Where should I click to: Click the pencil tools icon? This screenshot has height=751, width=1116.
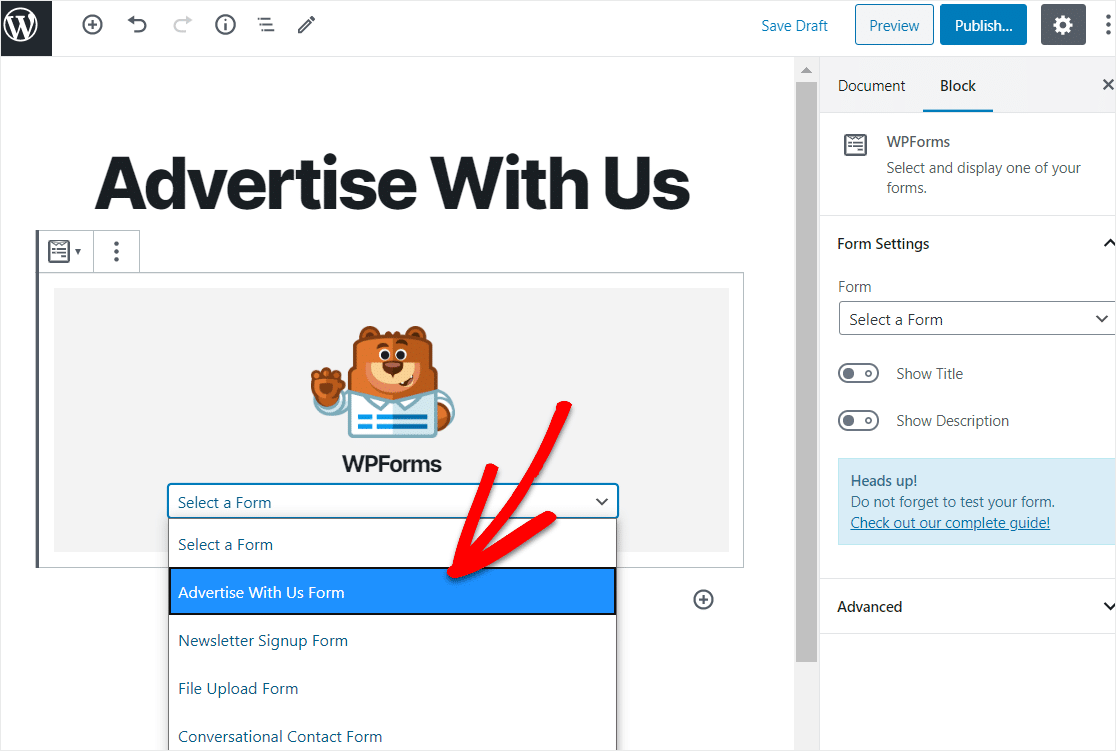pos(307,26)
